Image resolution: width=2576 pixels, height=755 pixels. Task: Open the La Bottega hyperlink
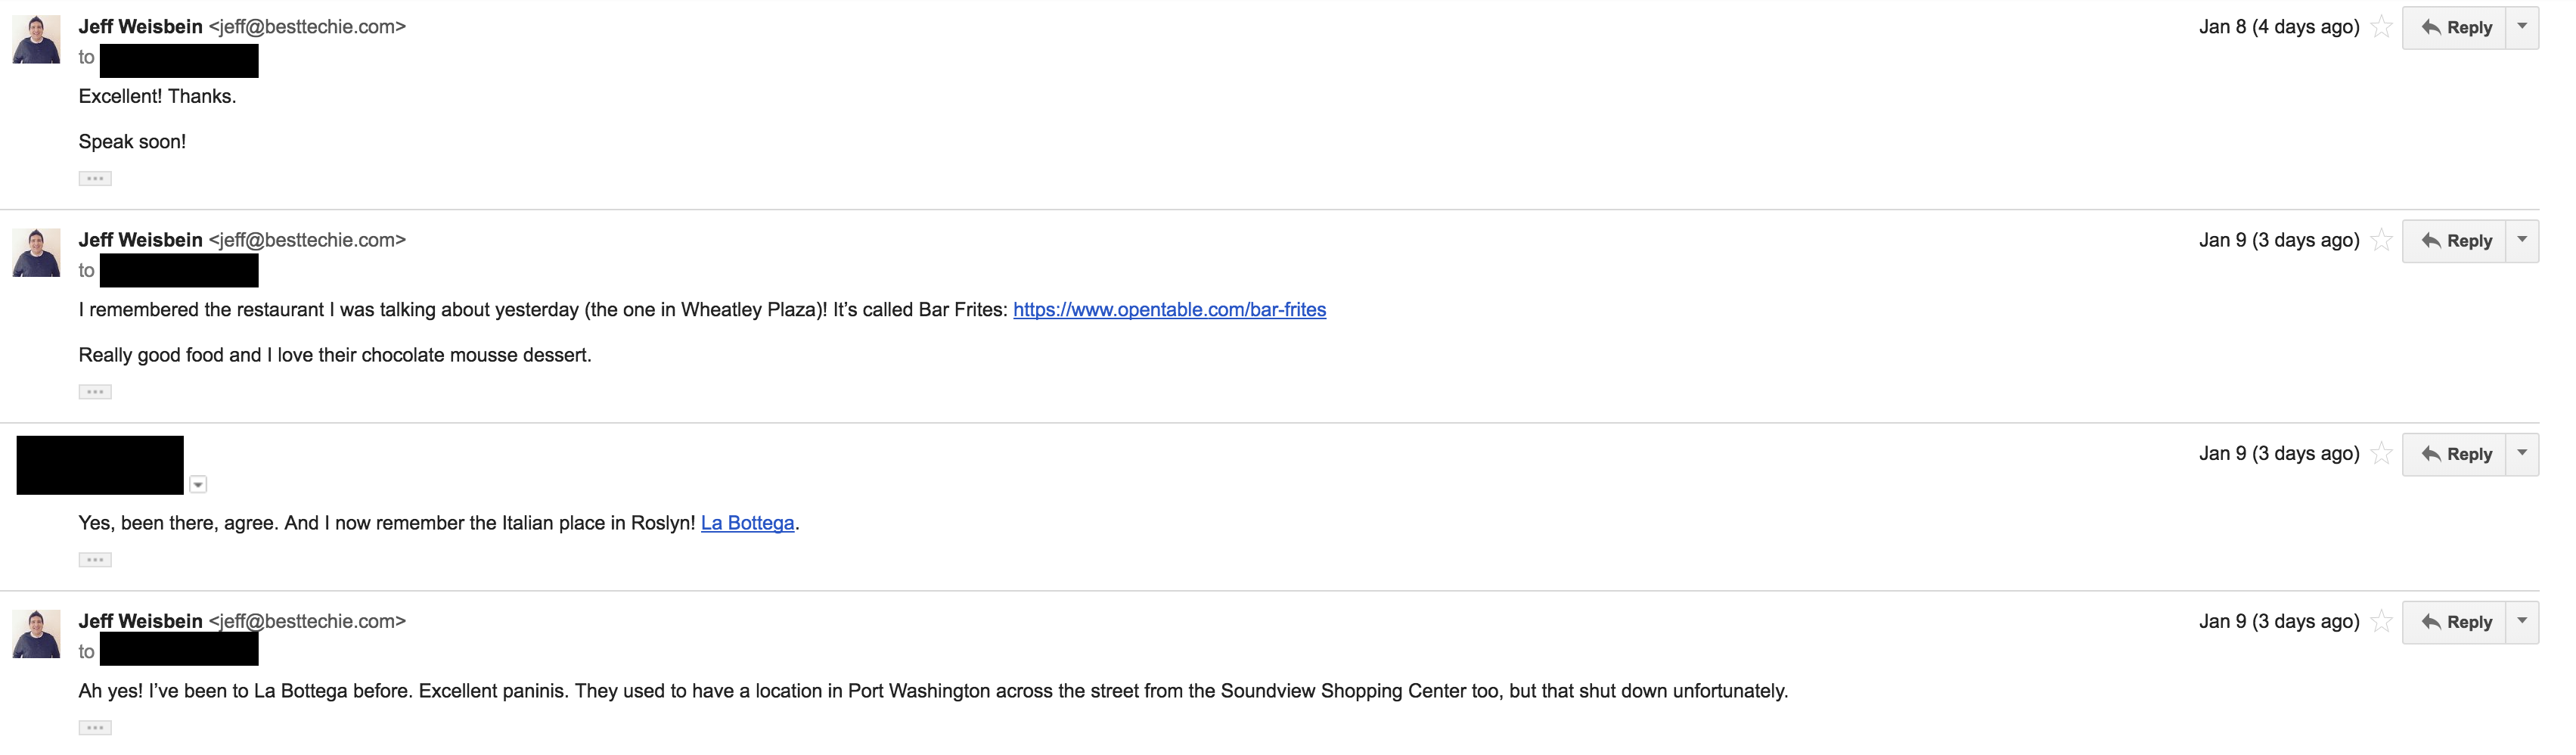pos(747,523)
